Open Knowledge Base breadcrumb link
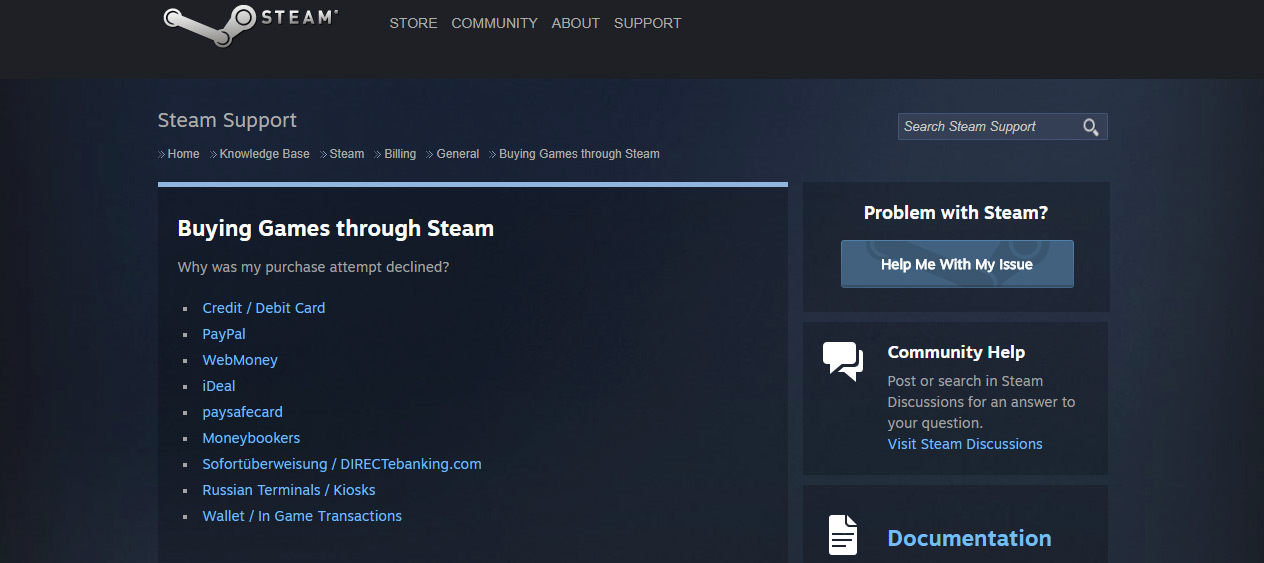Viewport: 1264px width, 563px height. tap(264, 154)
